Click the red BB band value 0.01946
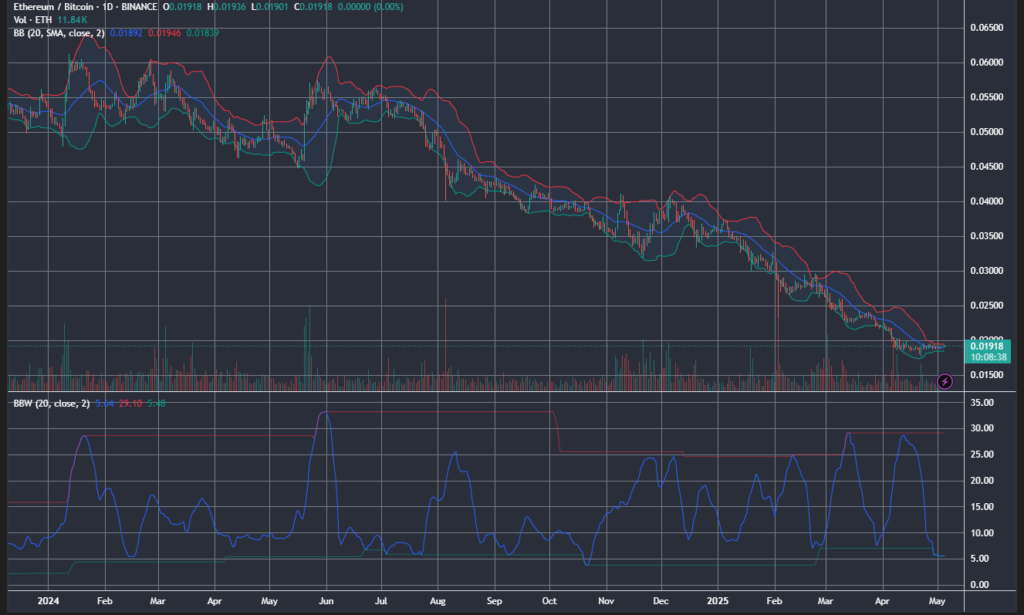Screen dimensions: 1024x615 [x=163, y=33]
